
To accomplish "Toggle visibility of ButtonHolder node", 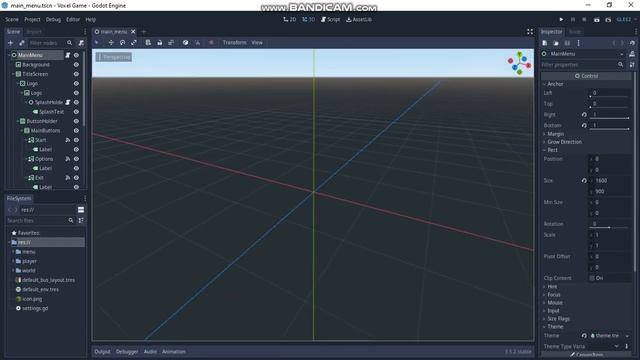I will point(76,121).
